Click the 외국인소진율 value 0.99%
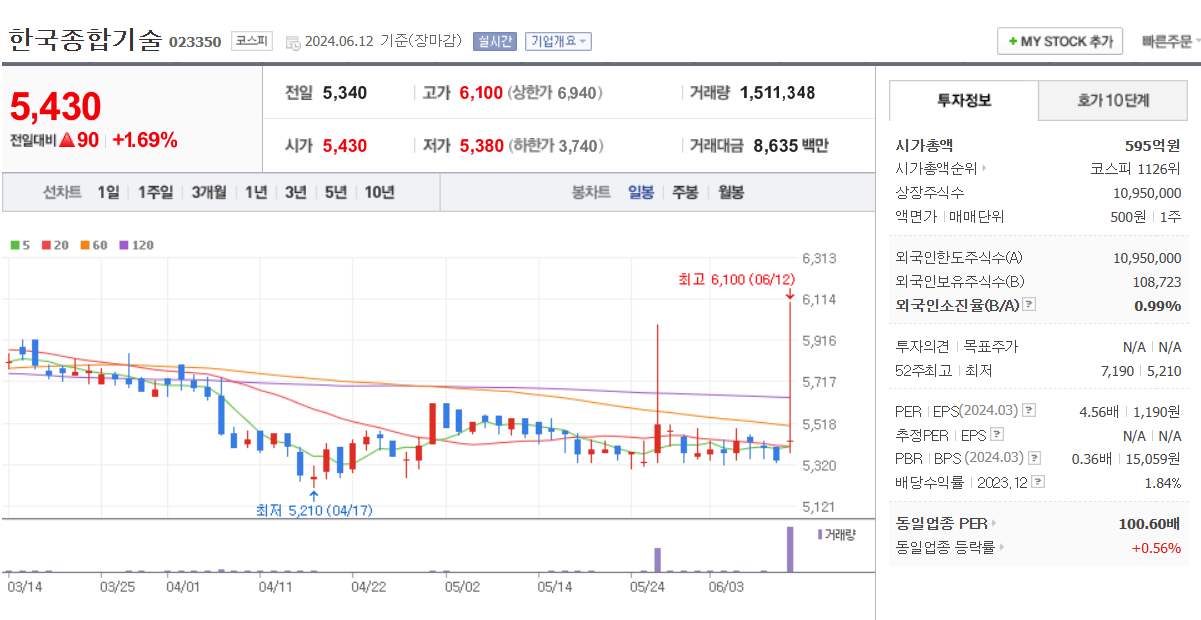The image size is (1201, 620). click(1157, 306)
